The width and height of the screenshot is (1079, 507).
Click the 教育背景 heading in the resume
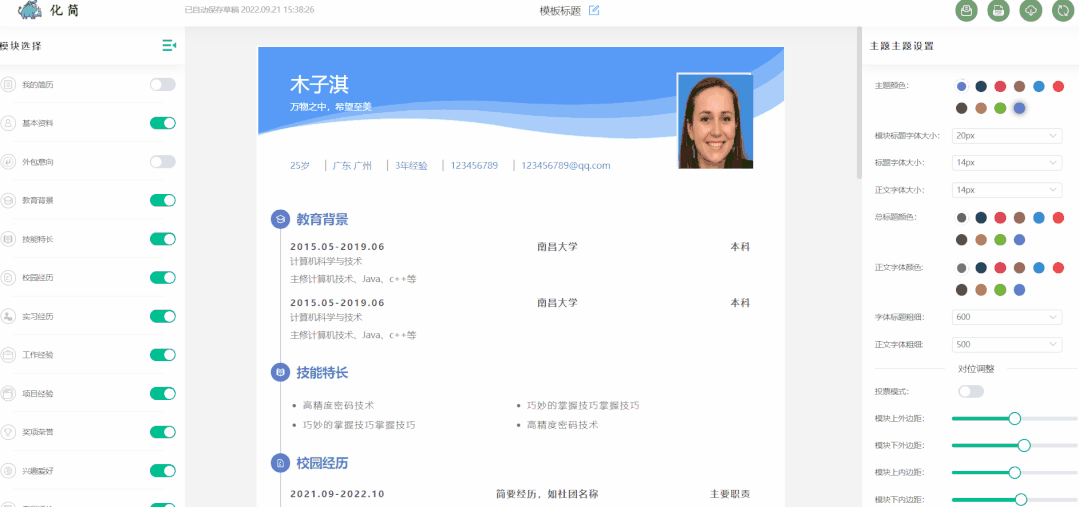322,219
